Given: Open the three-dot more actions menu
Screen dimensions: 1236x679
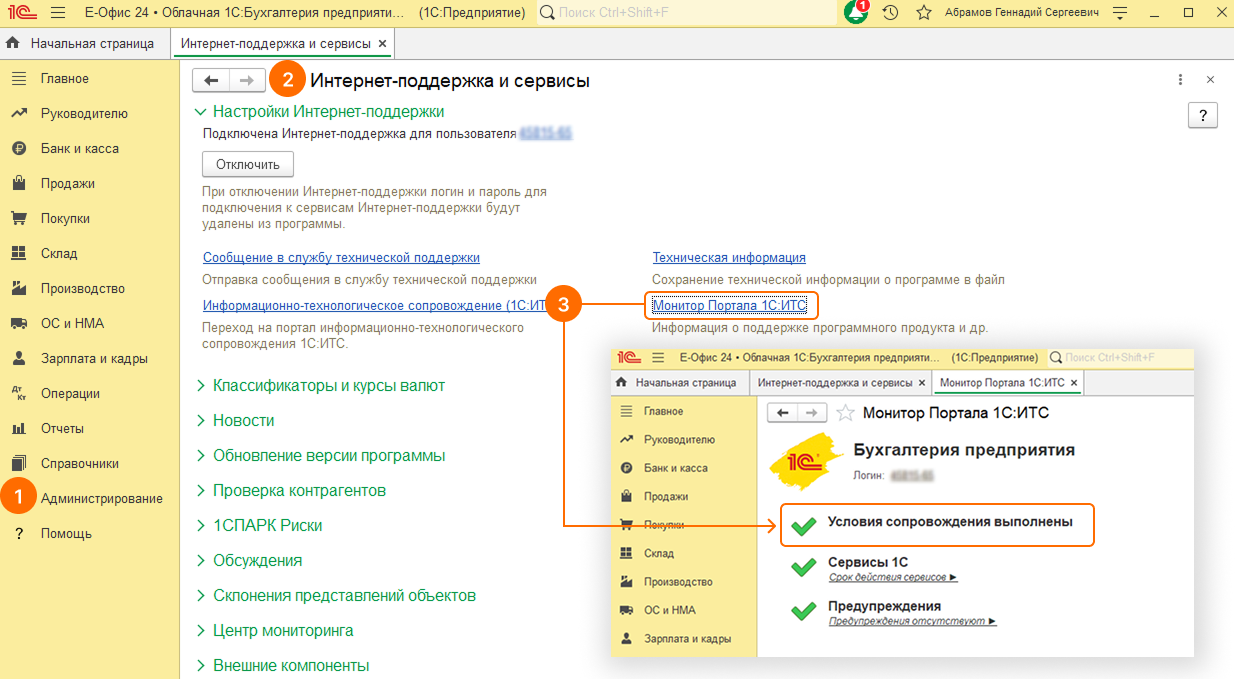Looking at the screenshot, I should pyautogui.click(x=1181, y=80).
